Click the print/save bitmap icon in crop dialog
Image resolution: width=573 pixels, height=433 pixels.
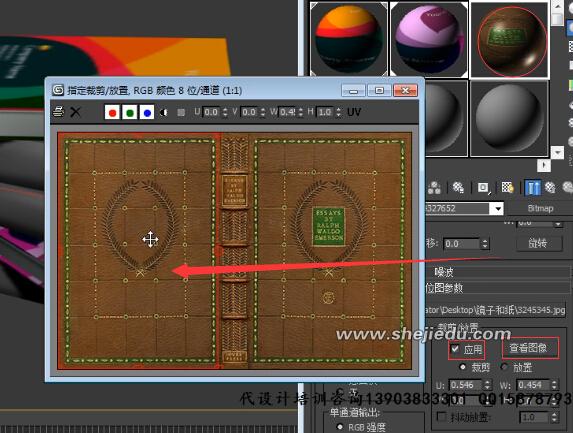coord(58,112)
